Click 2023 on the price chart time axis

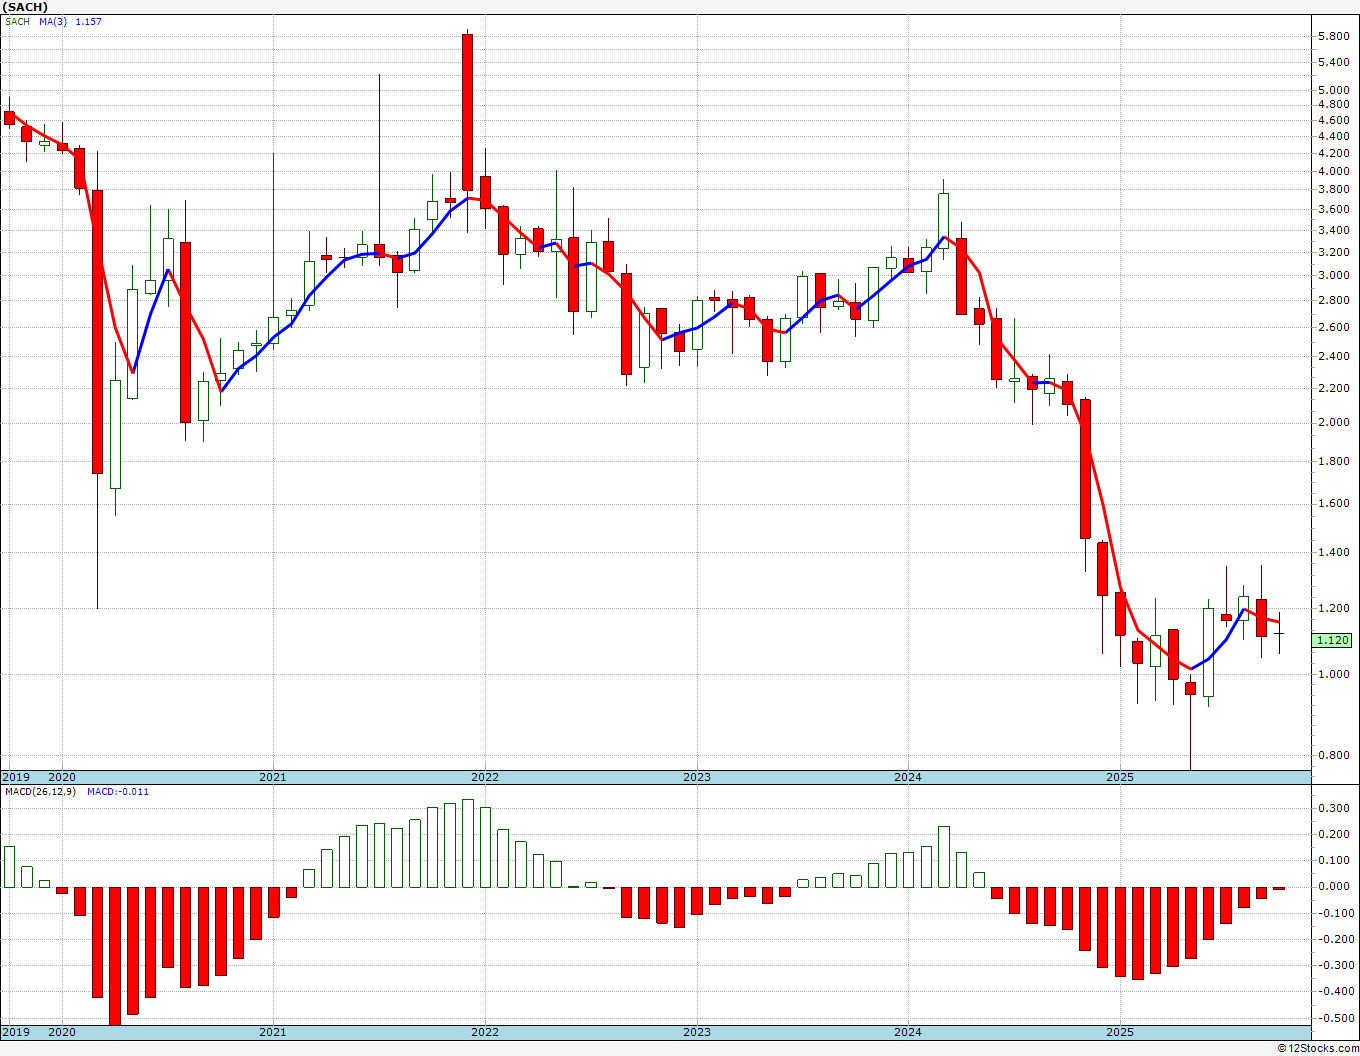pyautogui.click(x=697, y=777)
